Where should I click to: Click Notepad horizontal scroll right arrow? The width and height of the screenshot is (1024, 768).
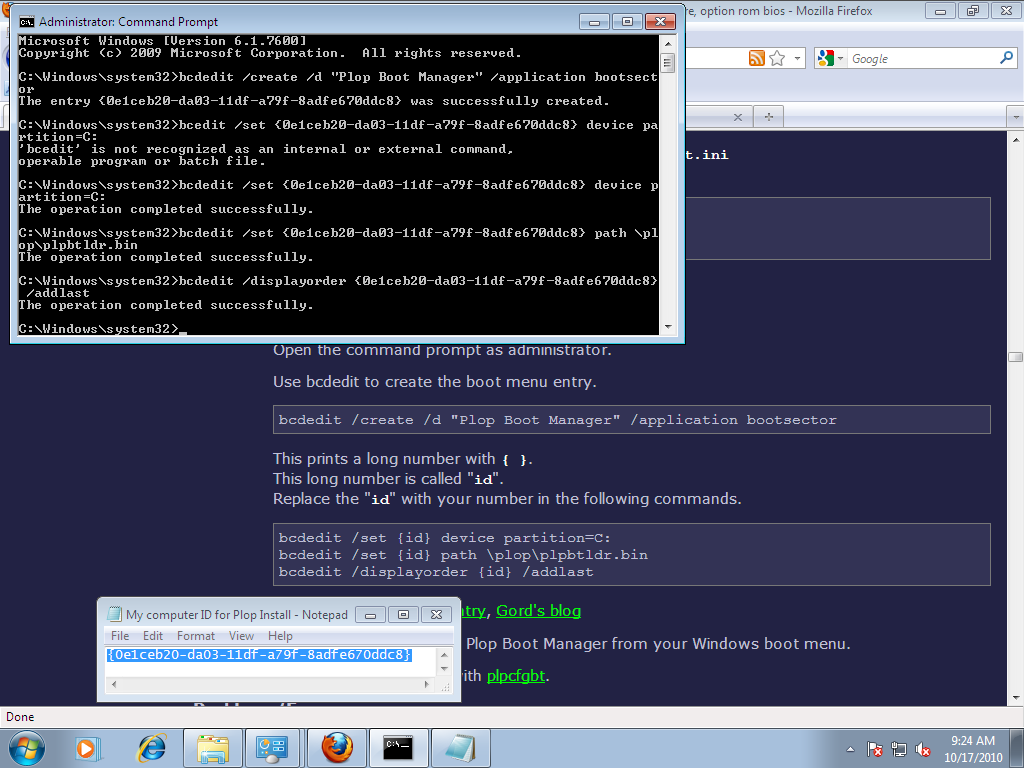pos(427,684)
